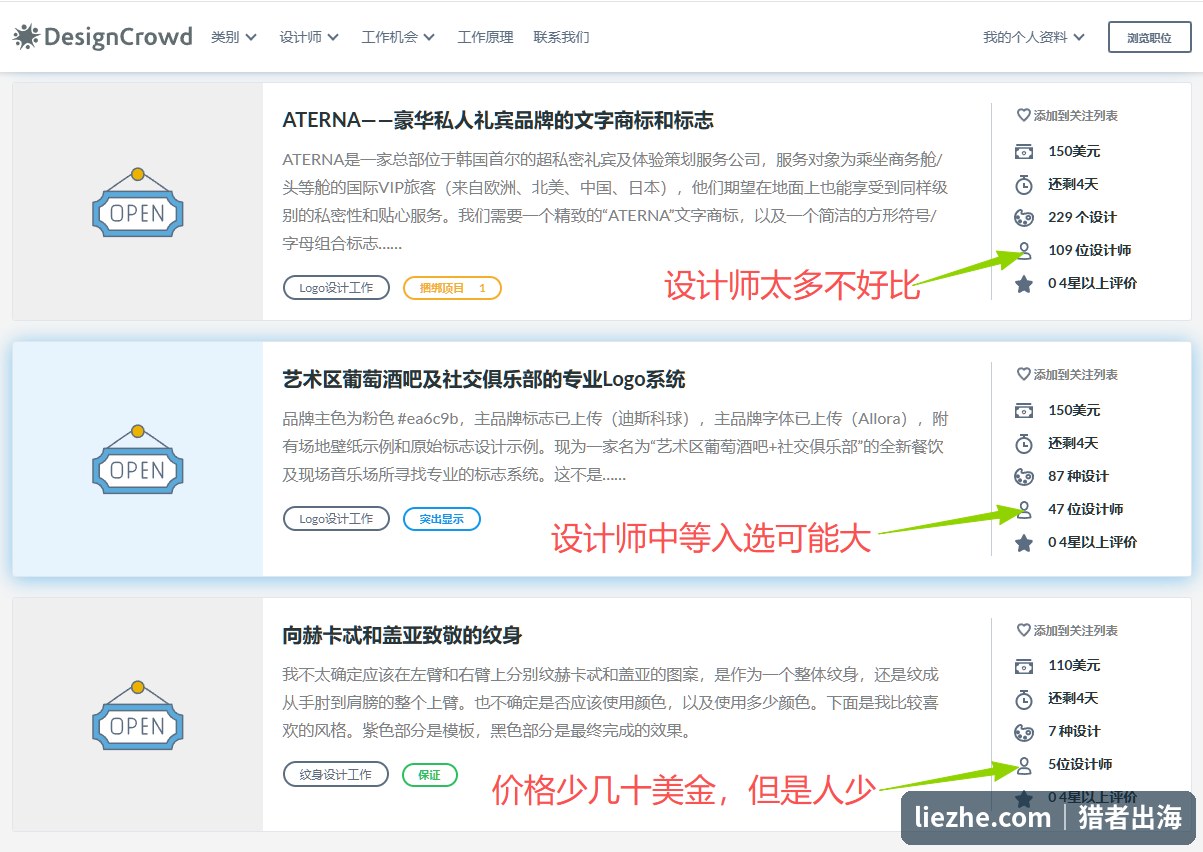This screenshot has width=1203, height=852.
Task: Click the 109 位设计师 text
Action: [x=1090, y=250]
